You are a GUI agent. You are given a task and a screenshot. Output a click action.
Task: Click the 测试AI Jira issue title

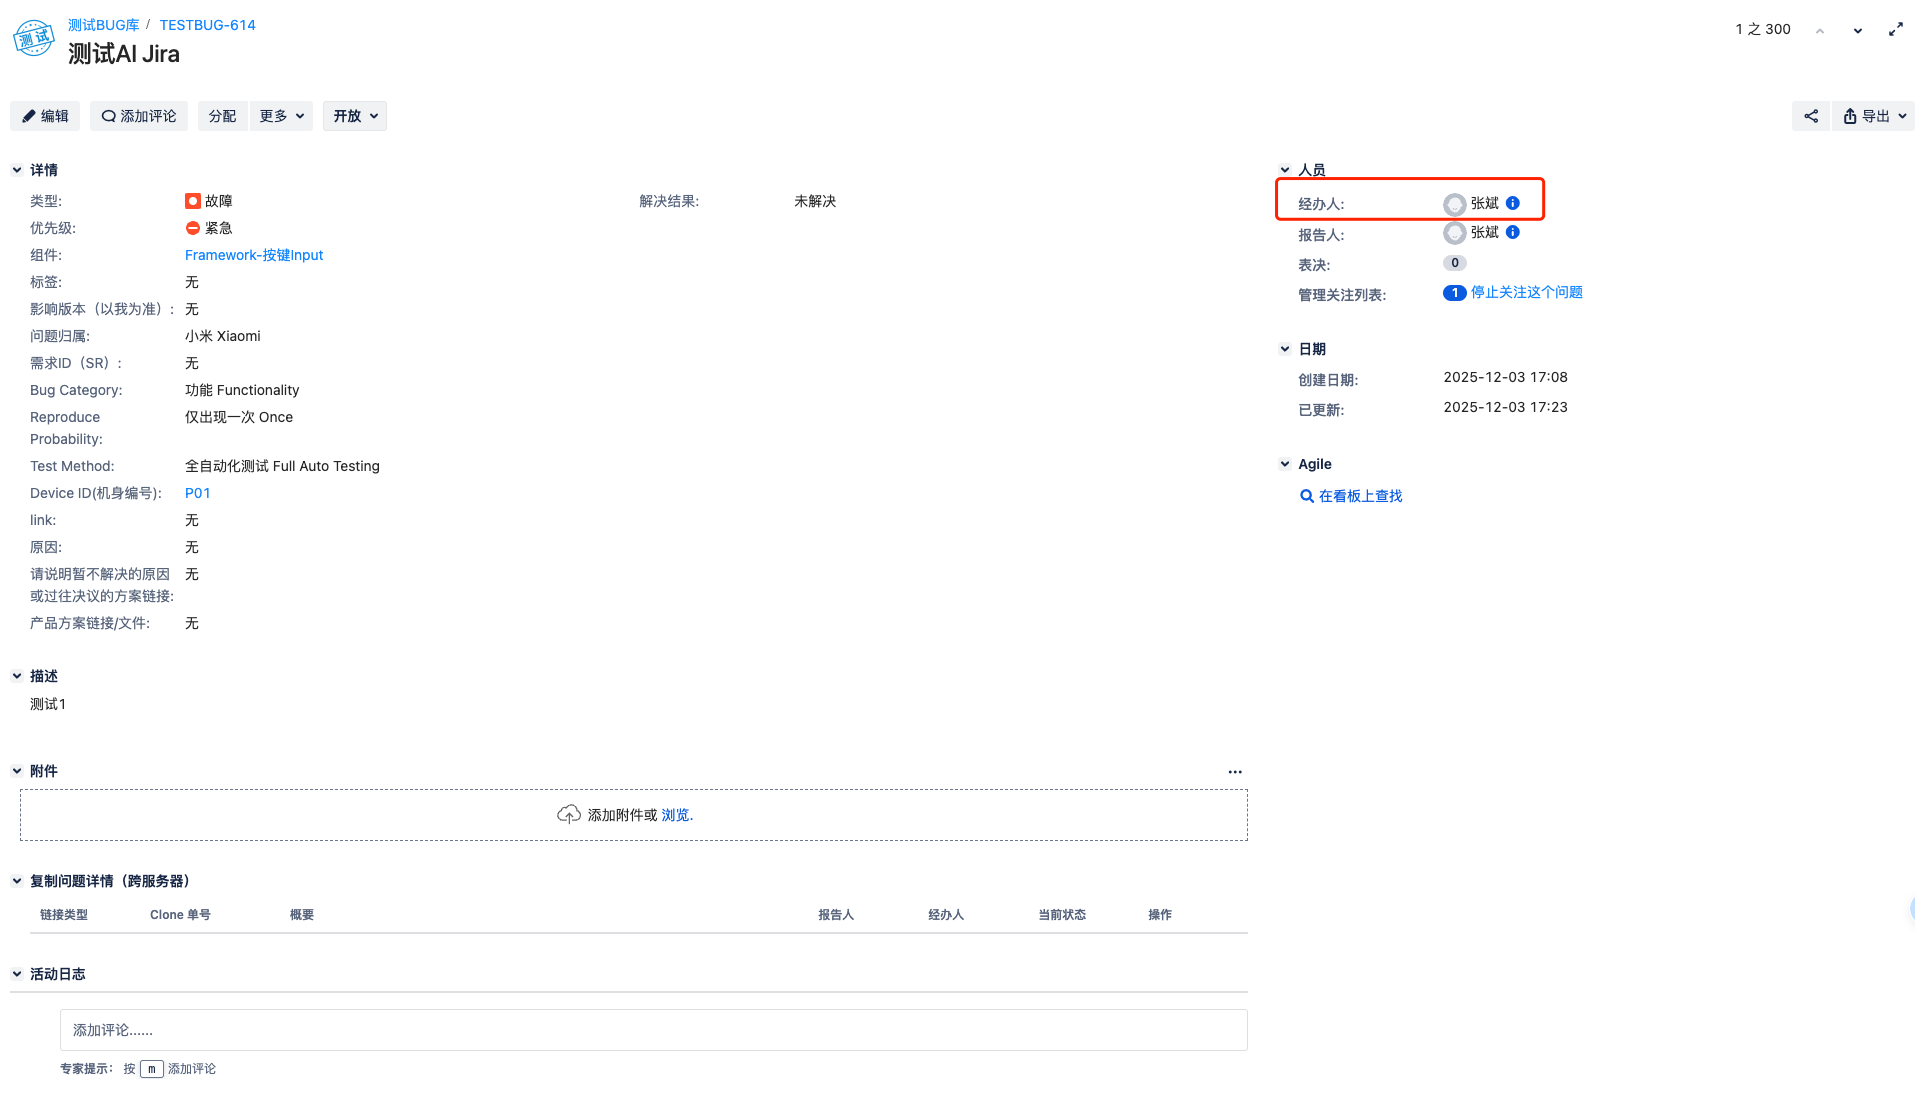click(124, 54)
